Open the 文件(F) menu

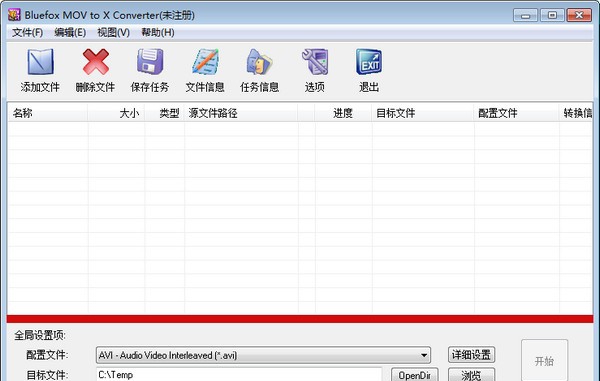27,33
